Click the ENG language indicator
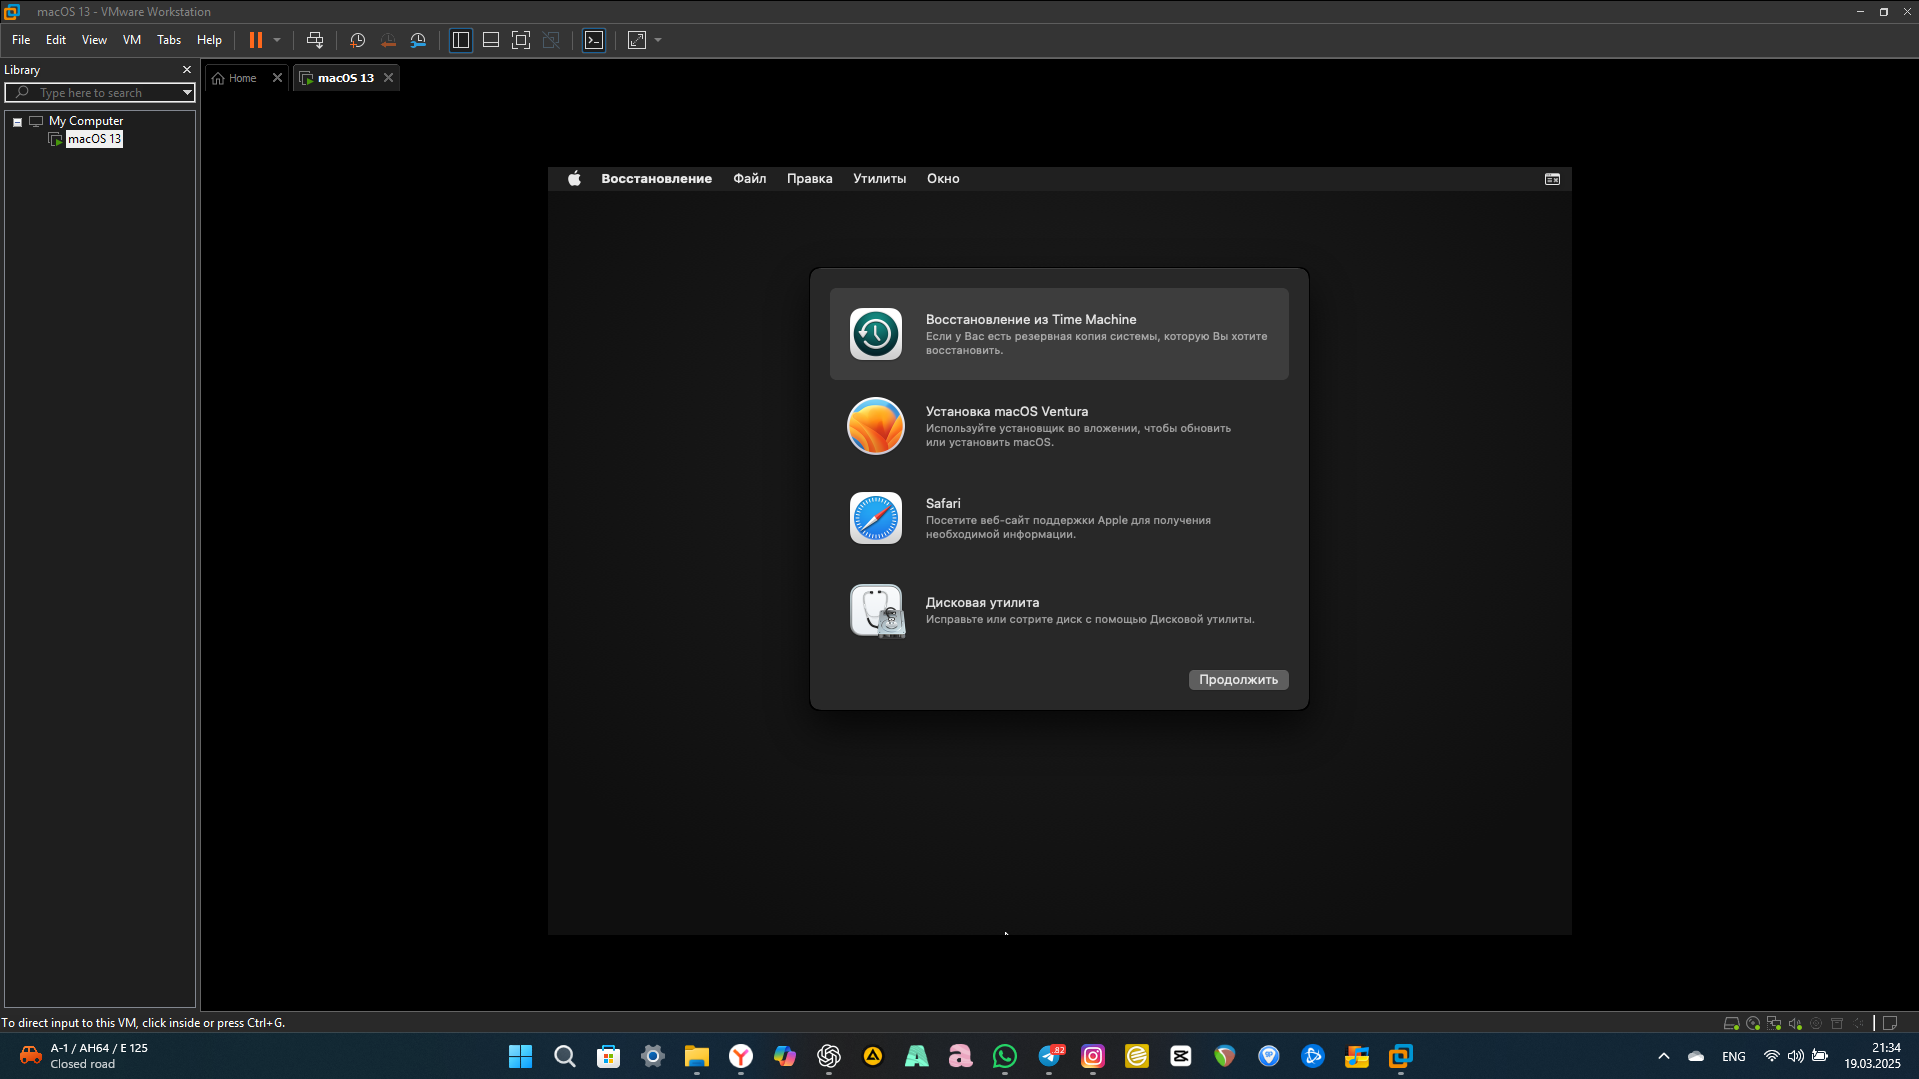The height and width of the screenshot is (1079, 1919). point(1734,1057)
